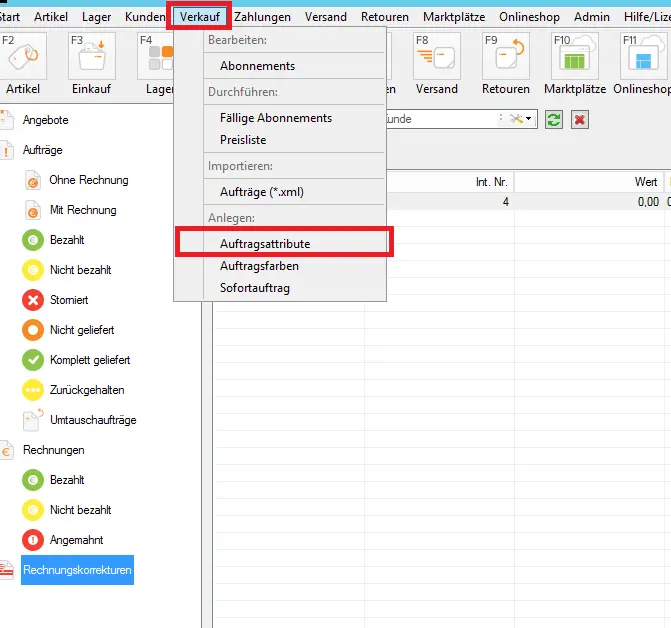Viewport: 671px width, 628px height.
Task: Click the green refresh icon button
Action: [x=554, y=119]
